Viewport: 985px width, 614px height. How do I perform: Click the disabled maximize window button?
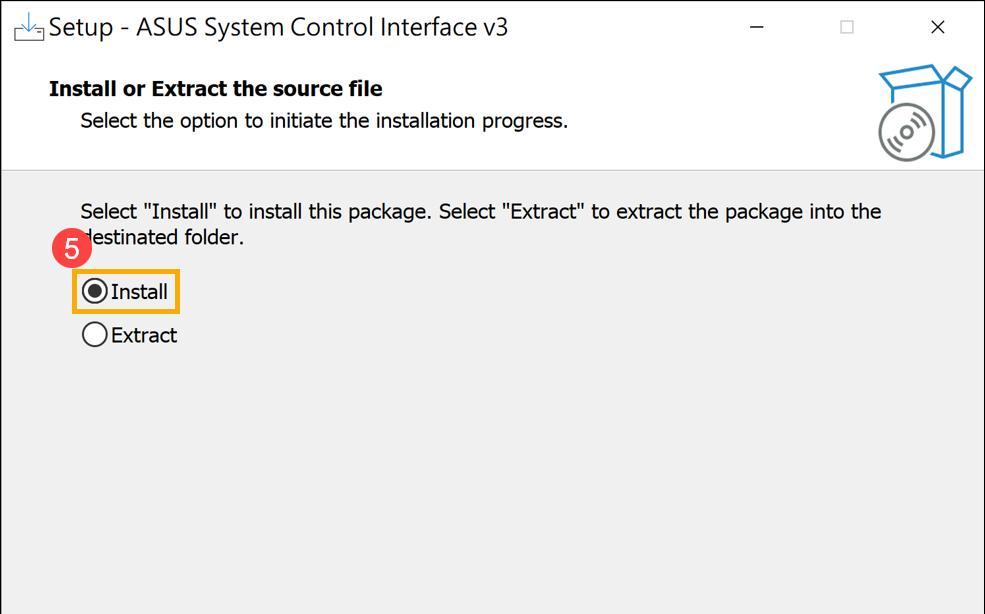click(x=847, y=27)
